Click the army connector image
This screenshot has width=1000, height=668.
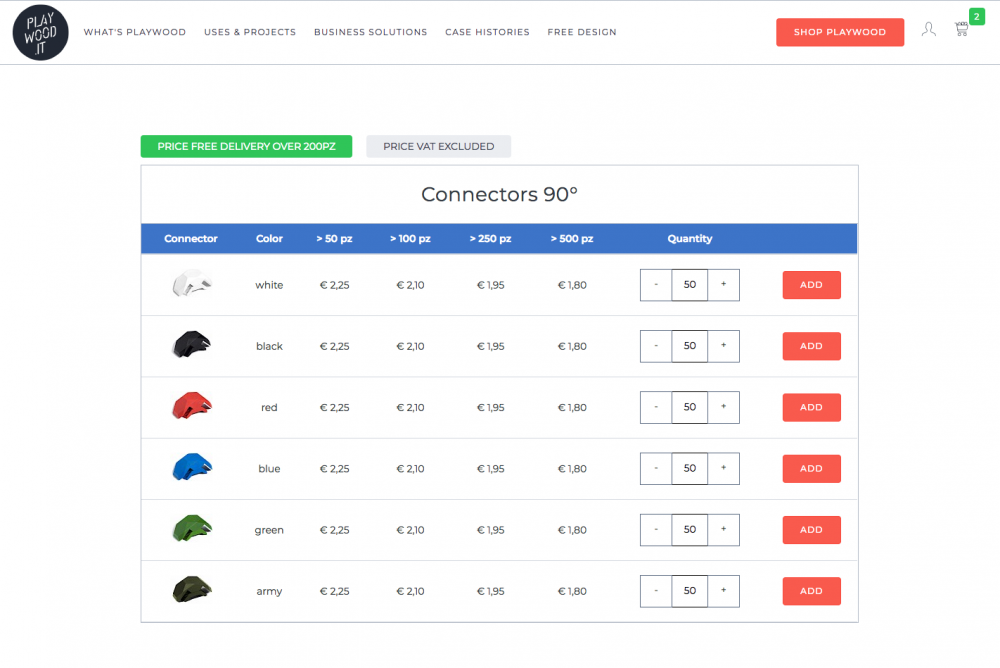click(x=191, y=590)
